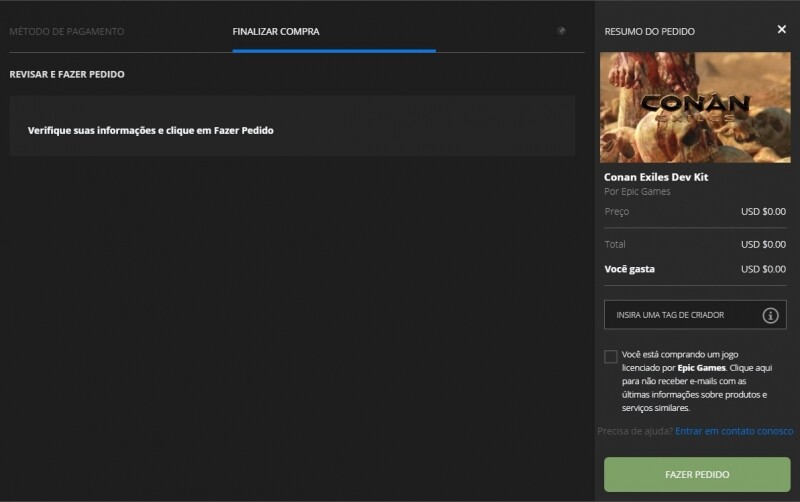Select the Finalizar Compra tab
Screen dimensions: 800x502
[276, 32]
